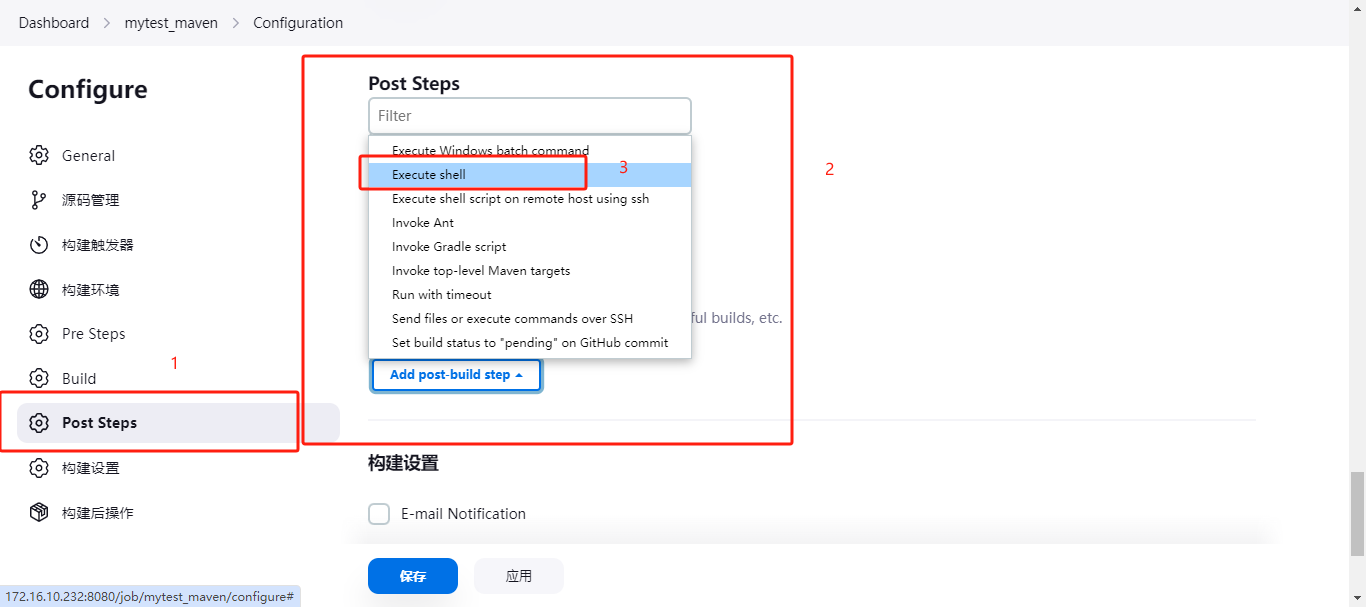Click the Pre Steps gear icon
The image size is (1366, 607).
[x=39, y=334]
